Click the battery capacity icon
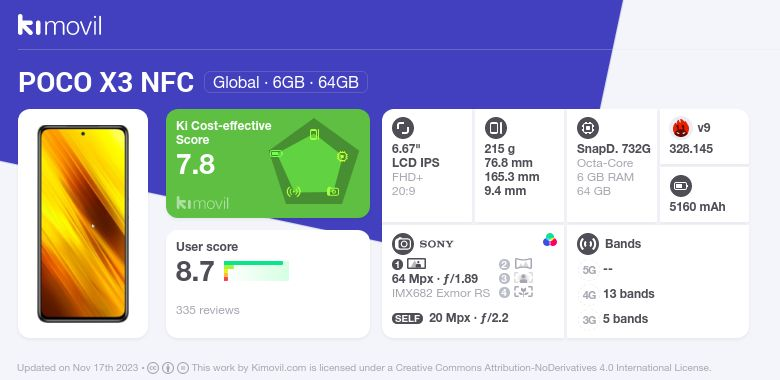 pyautogui.click(x=680, y=187)
